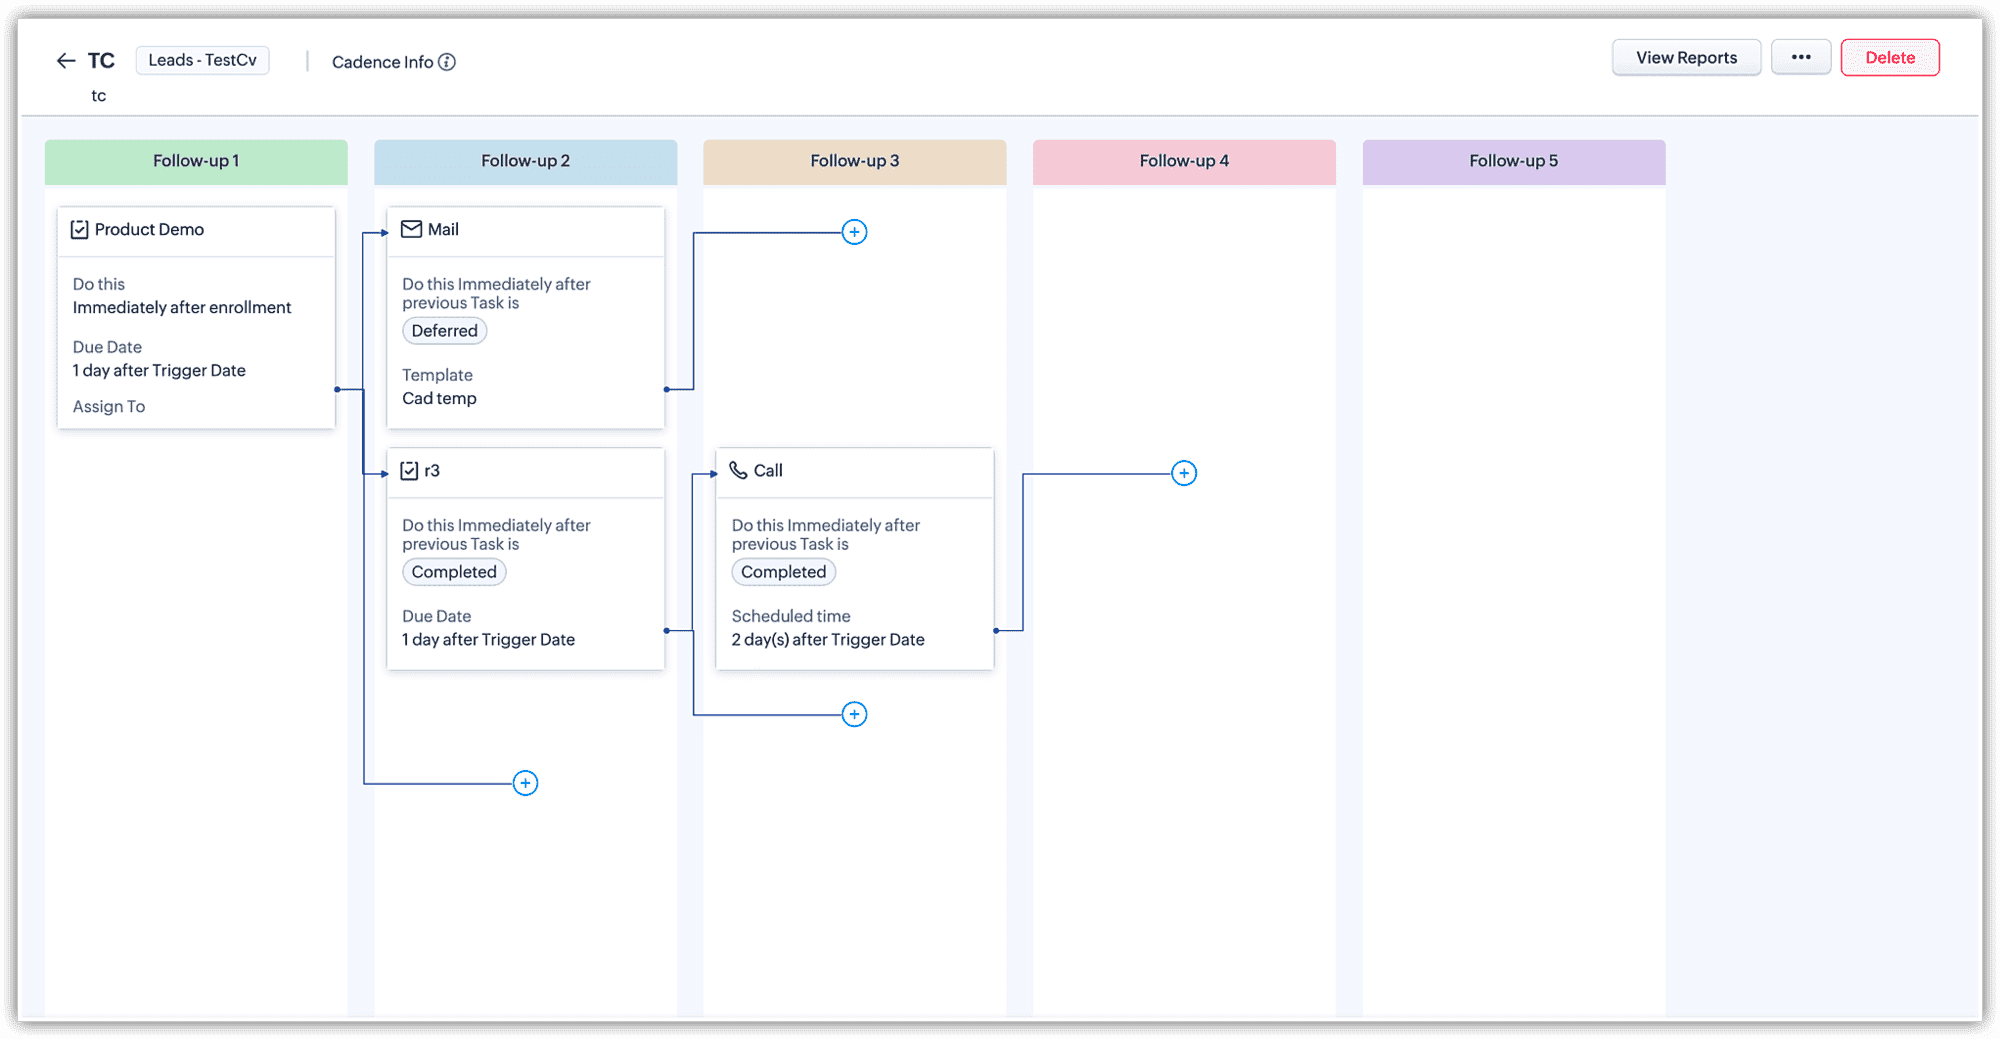2000x1039 pixels.
Task: Open the more options ellipsis menu
Action: point(1801,58)
